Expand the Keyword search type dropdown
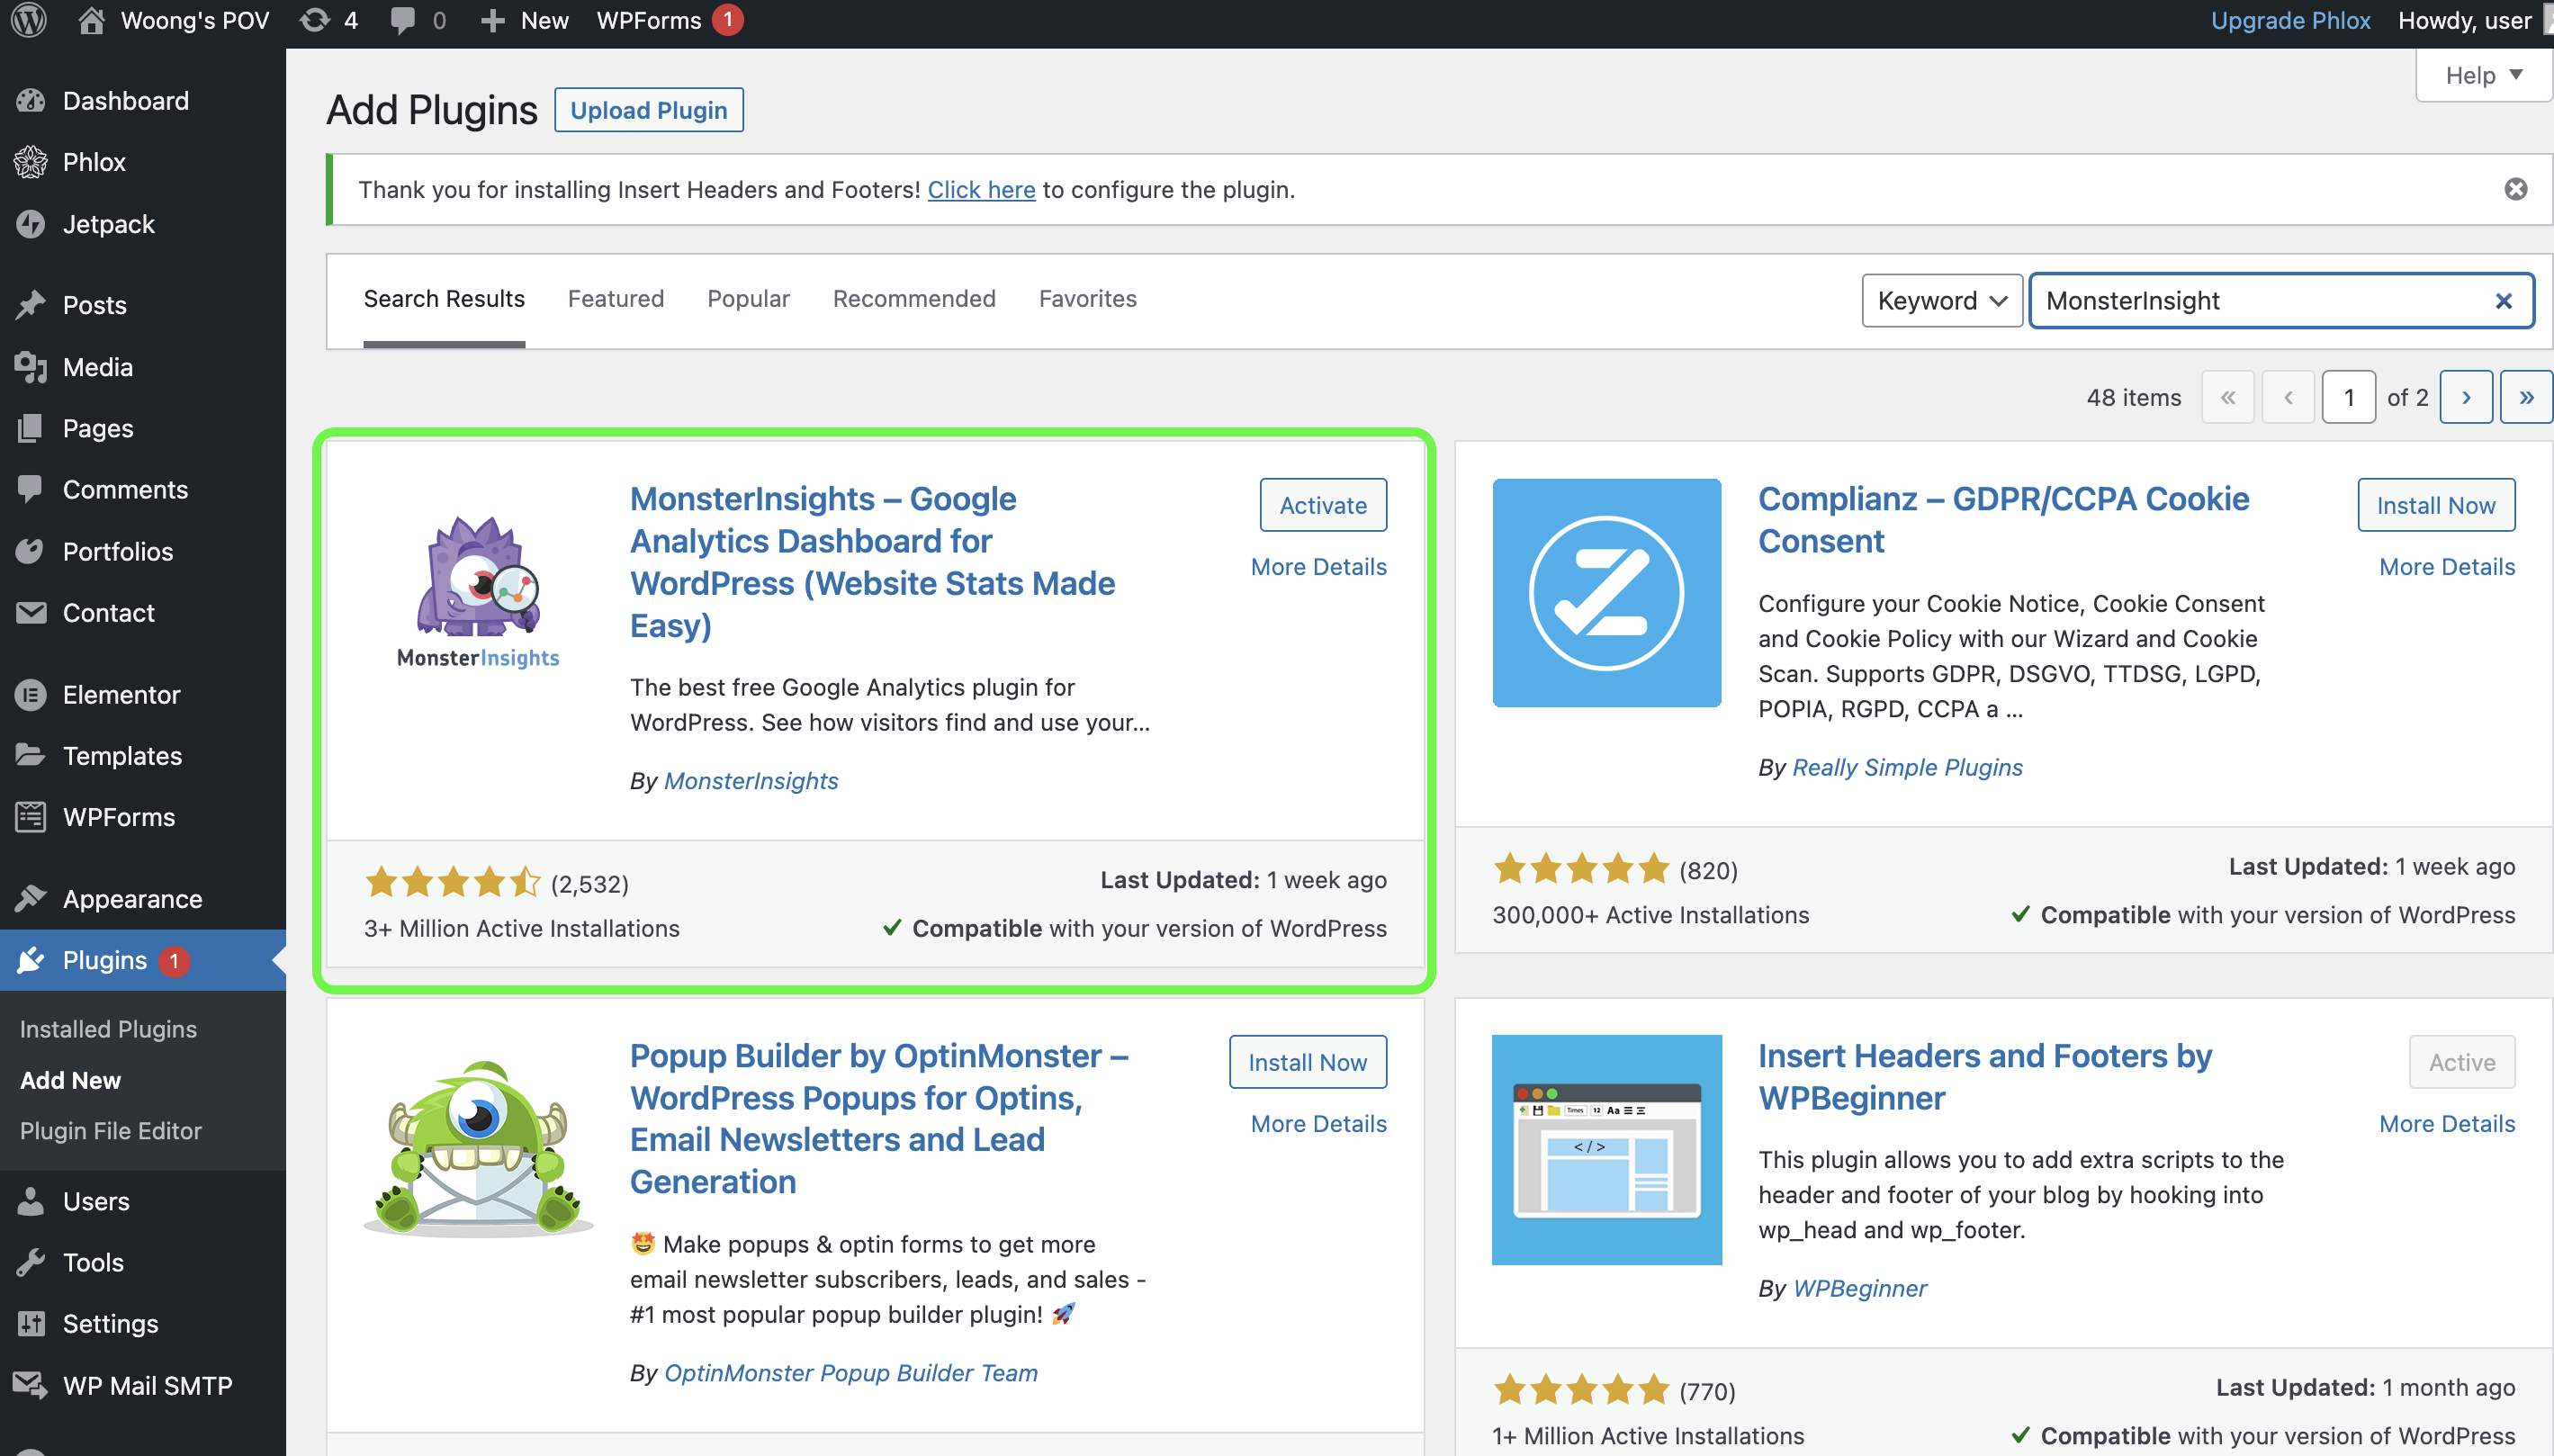This screenshot has width=2554, height=1456. (1941, 301)
